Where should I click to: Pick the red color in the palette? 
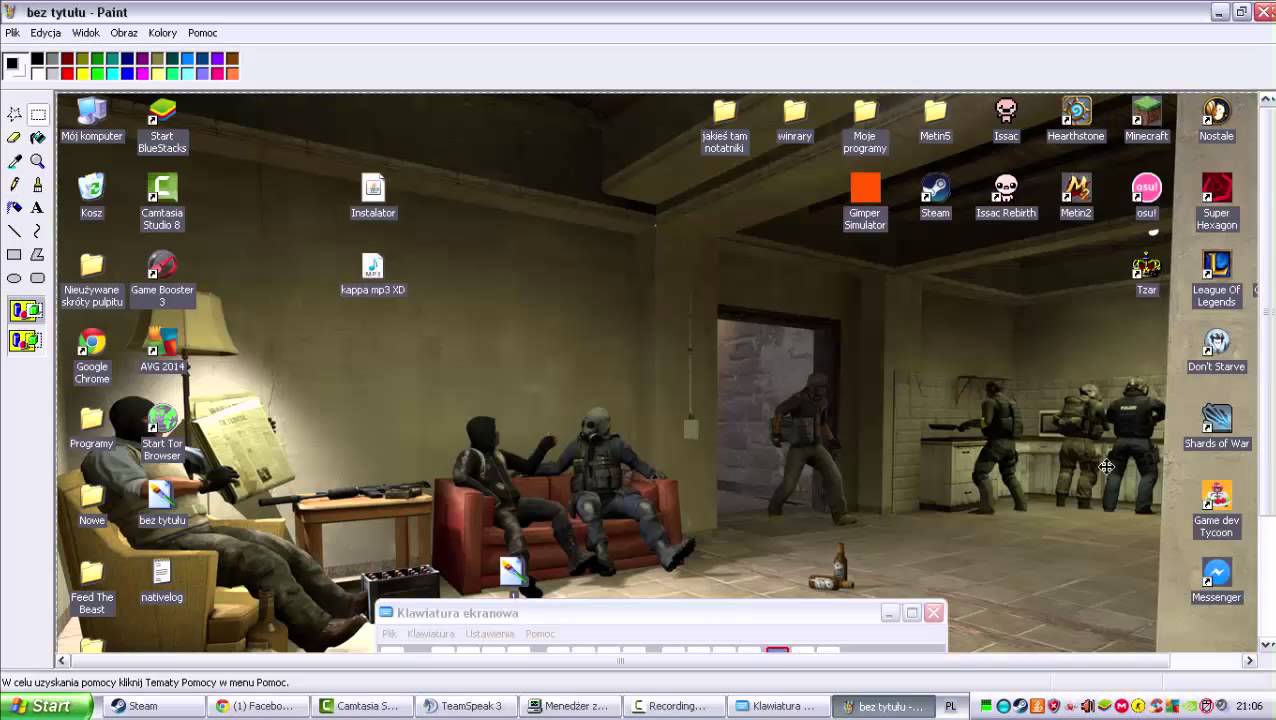tap(67, 73)
